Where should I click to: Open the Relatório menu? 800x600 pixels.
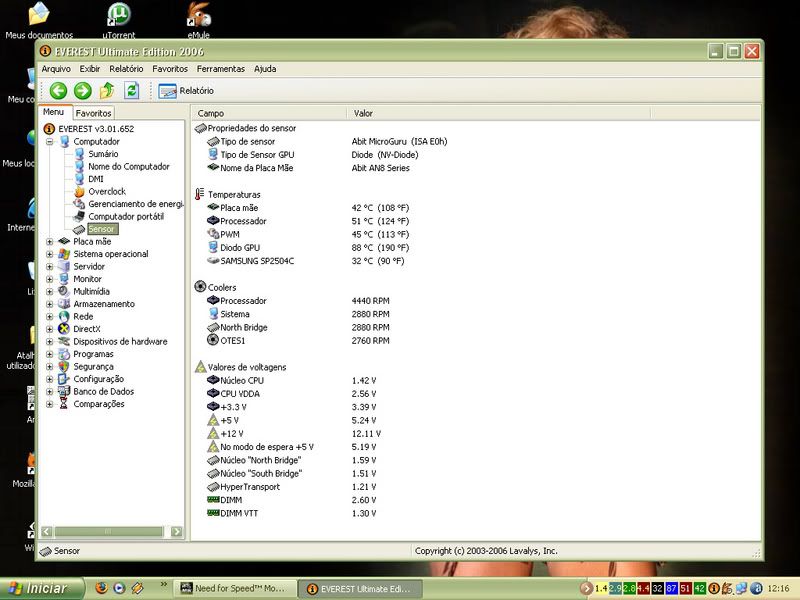pyautogui.click(x=126, y=69)
